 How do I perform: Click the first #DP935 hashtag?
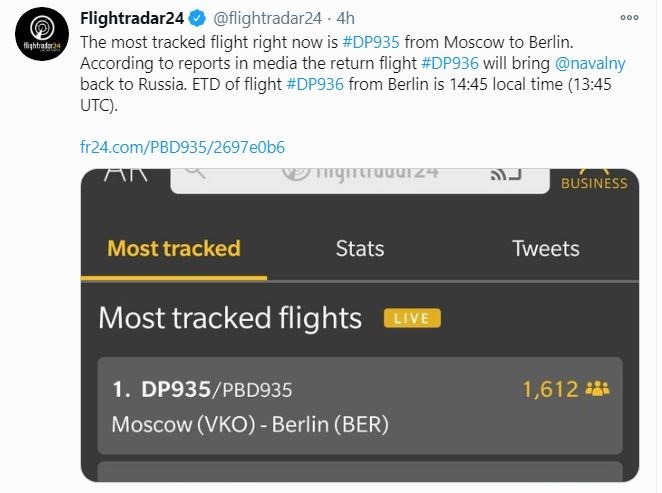(x=376, y=42)
